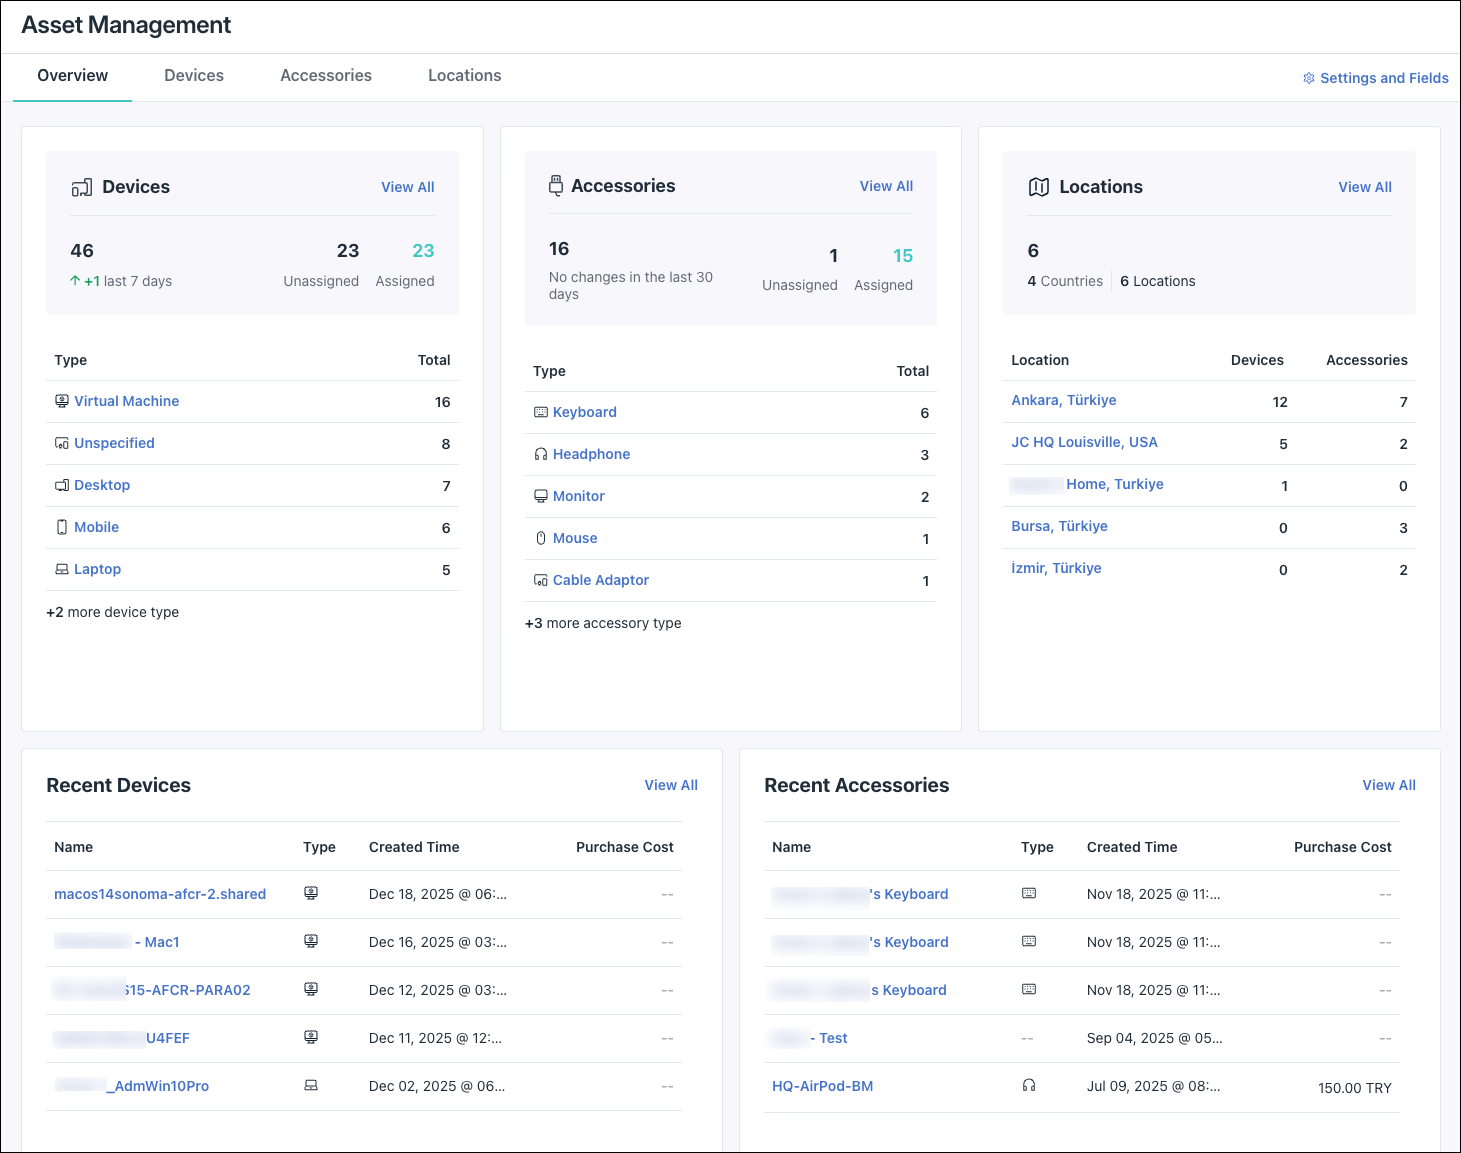This screenshot has height=1153, width=1461.
Task: Click View All on the Devices card
Action: tap(407, 186)
